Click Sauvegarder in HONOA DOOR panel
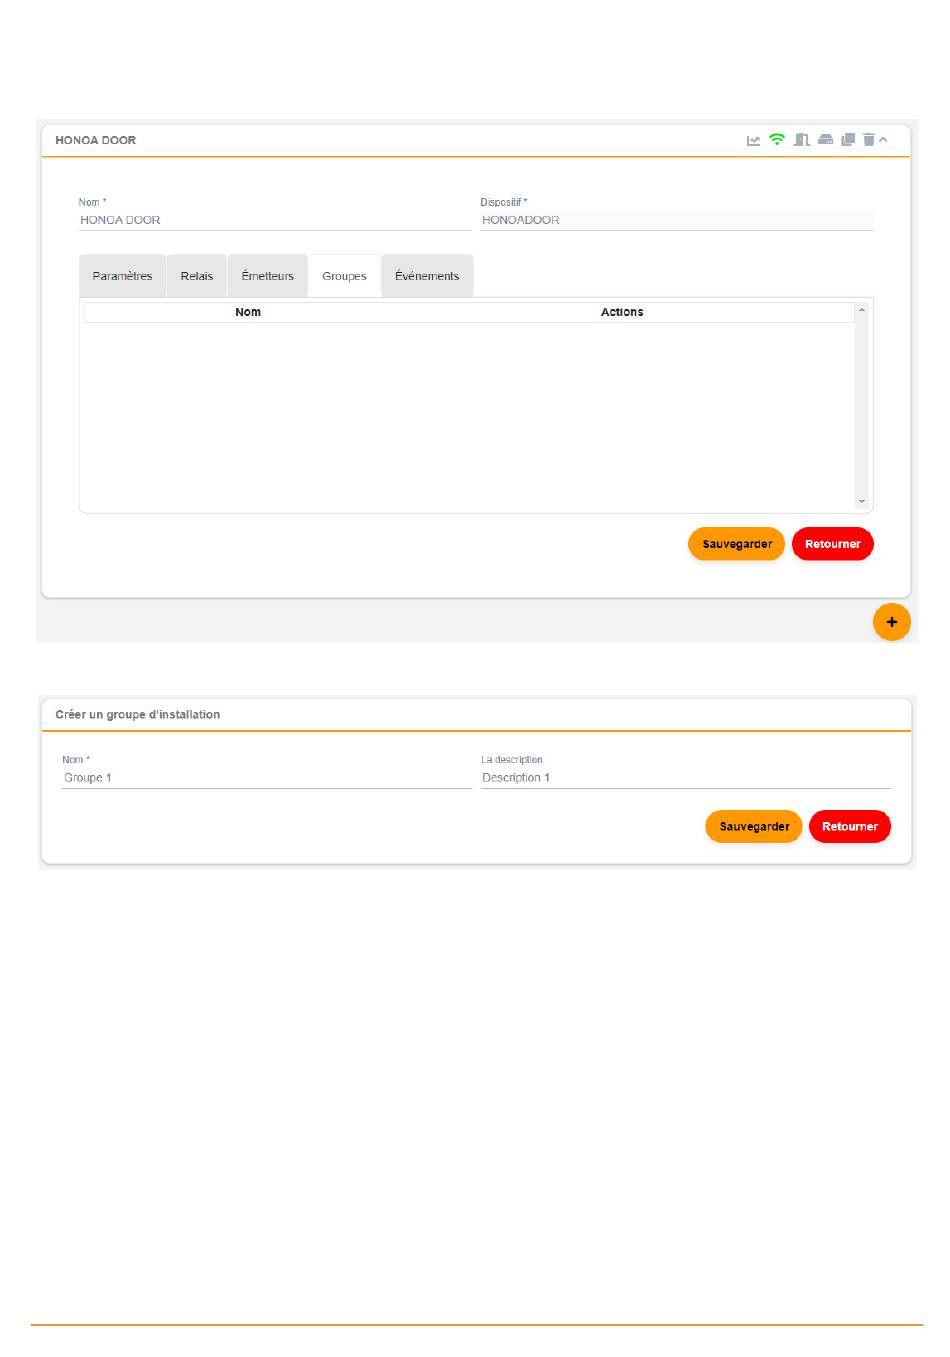 (737, 544)
